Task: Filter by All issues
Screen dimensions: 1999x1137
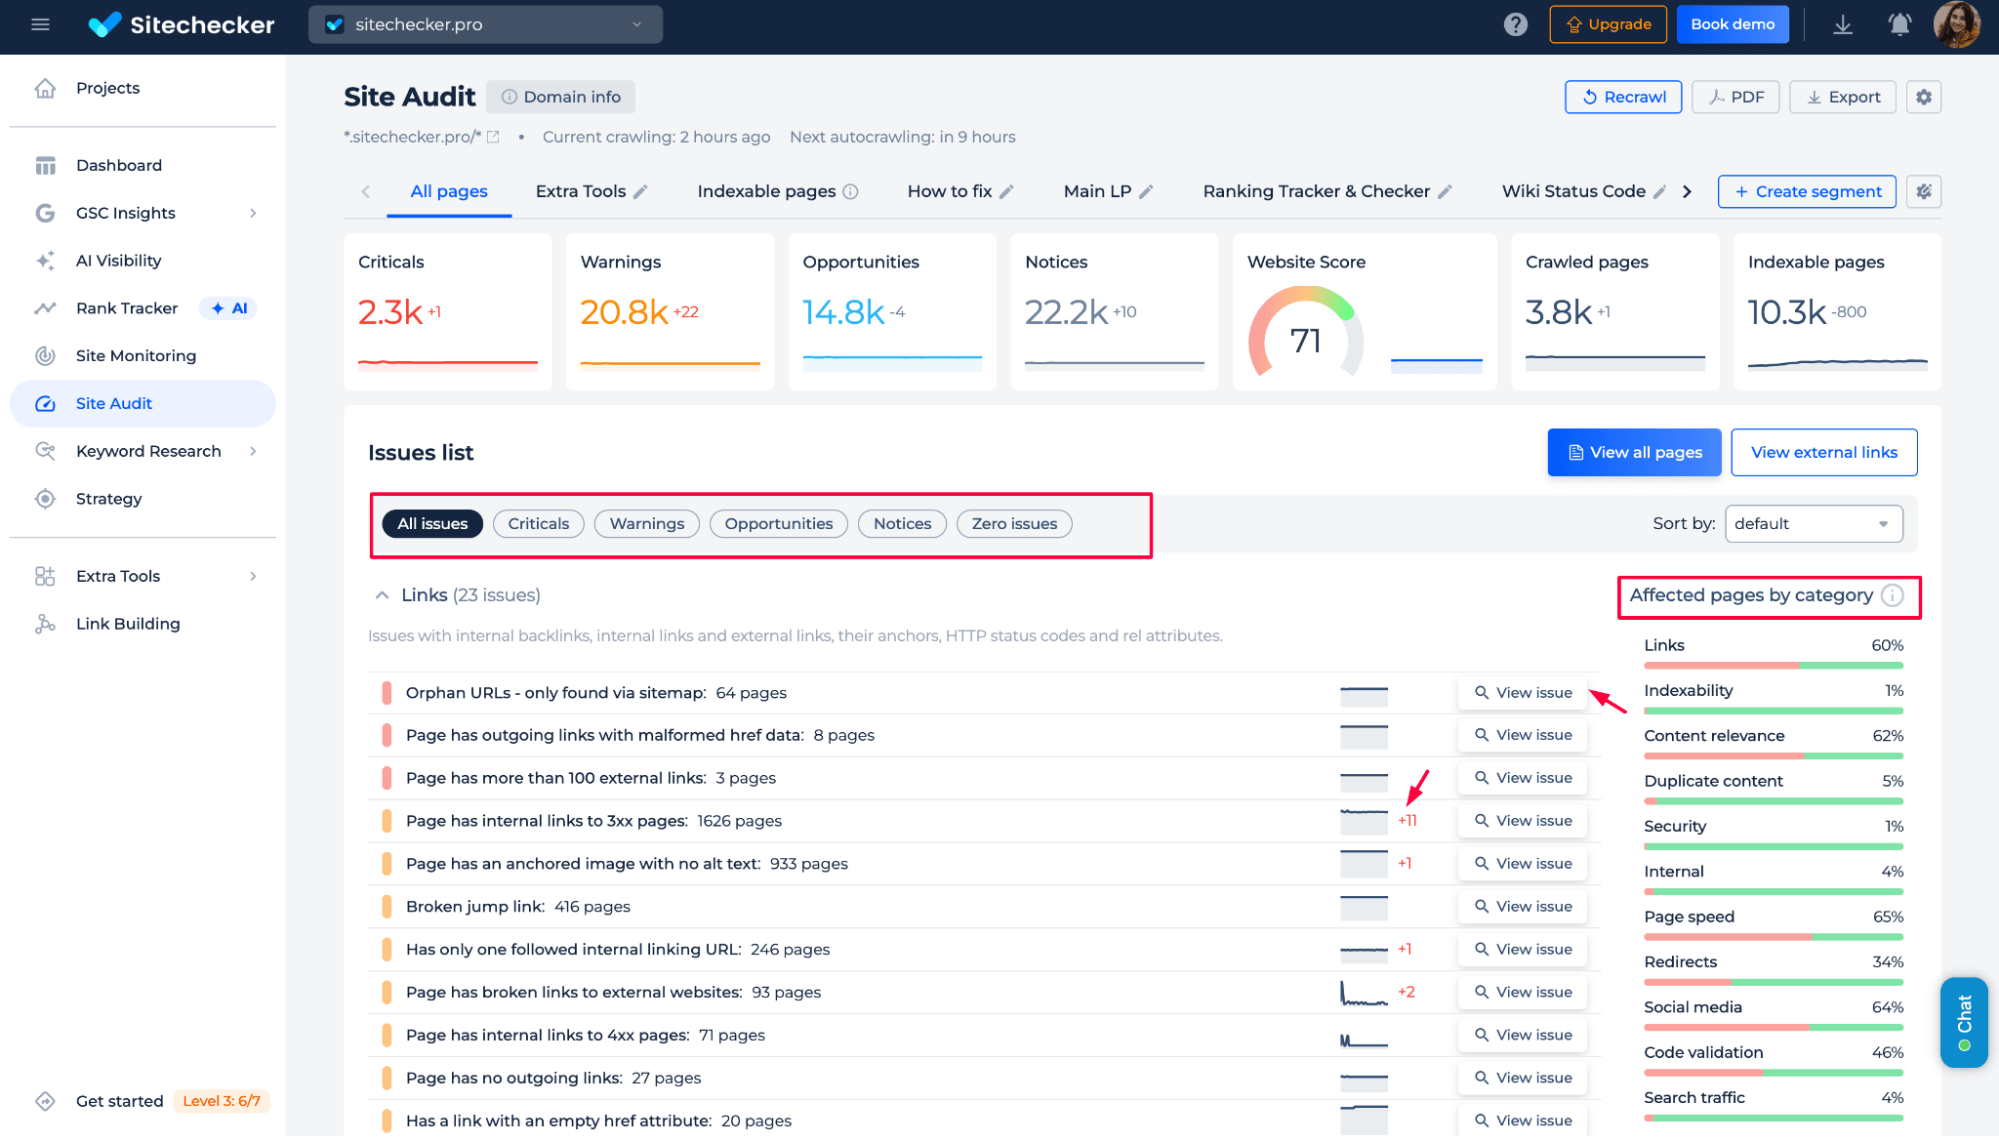Action: point(432,523)
